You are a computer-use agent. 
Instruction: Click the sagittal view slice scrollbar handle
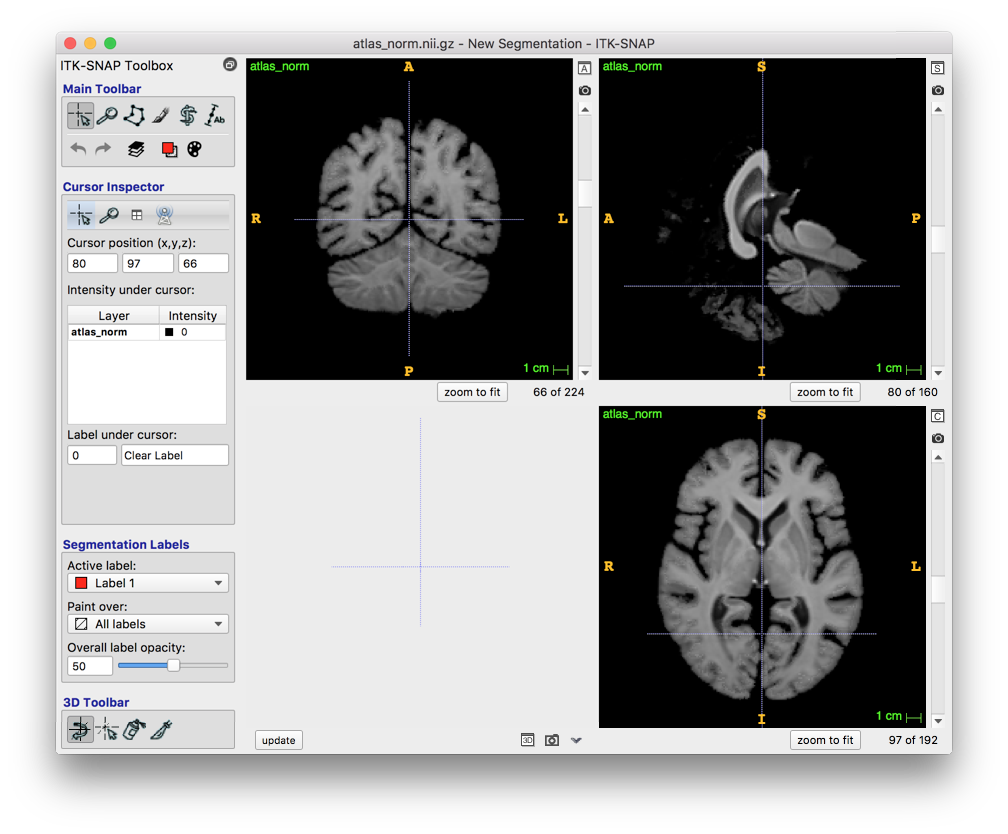coord(938,239)
